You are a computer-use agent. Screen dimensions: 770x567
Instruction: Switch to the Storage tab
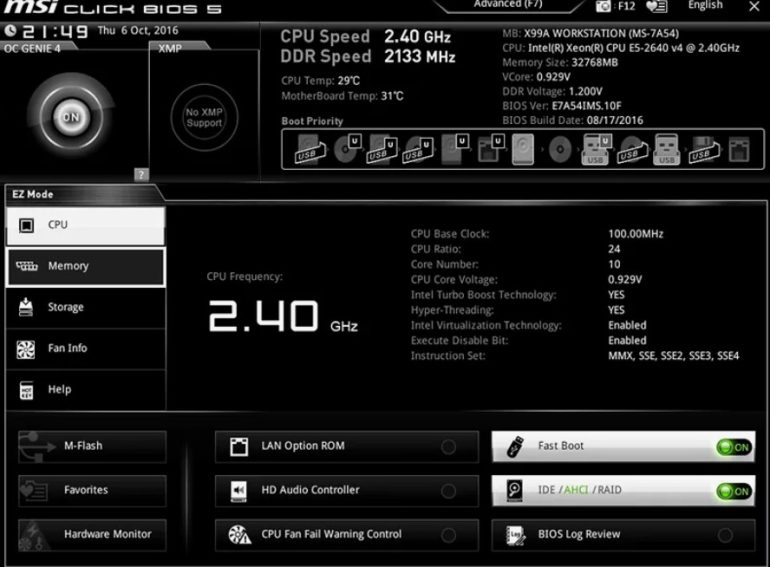(x=85, y=307)
